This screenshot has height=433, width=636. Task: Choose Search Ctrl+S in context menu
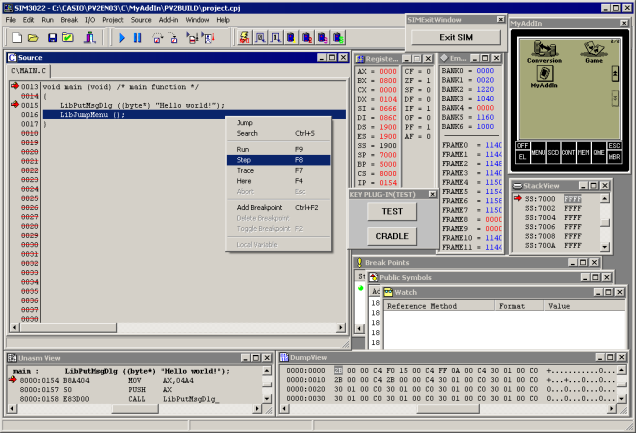278,133
